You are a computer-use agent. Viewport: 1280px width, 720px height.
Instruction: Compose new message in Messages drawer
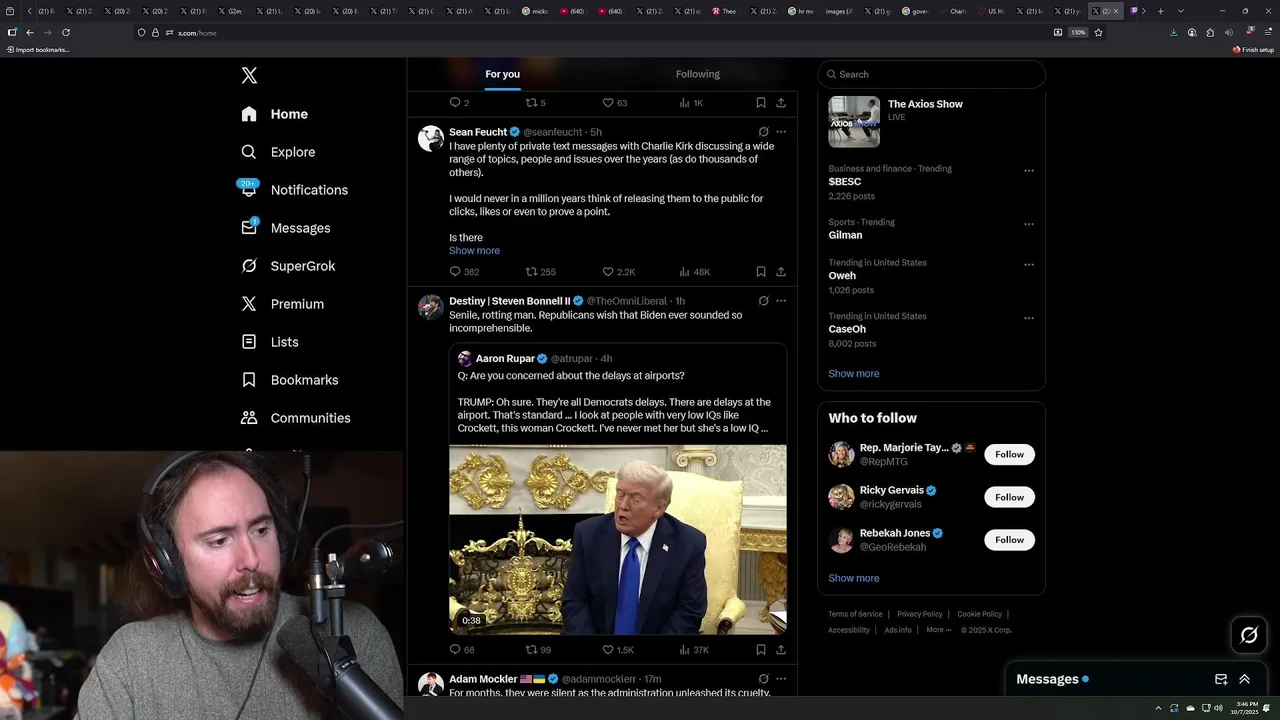point(1221,679)
